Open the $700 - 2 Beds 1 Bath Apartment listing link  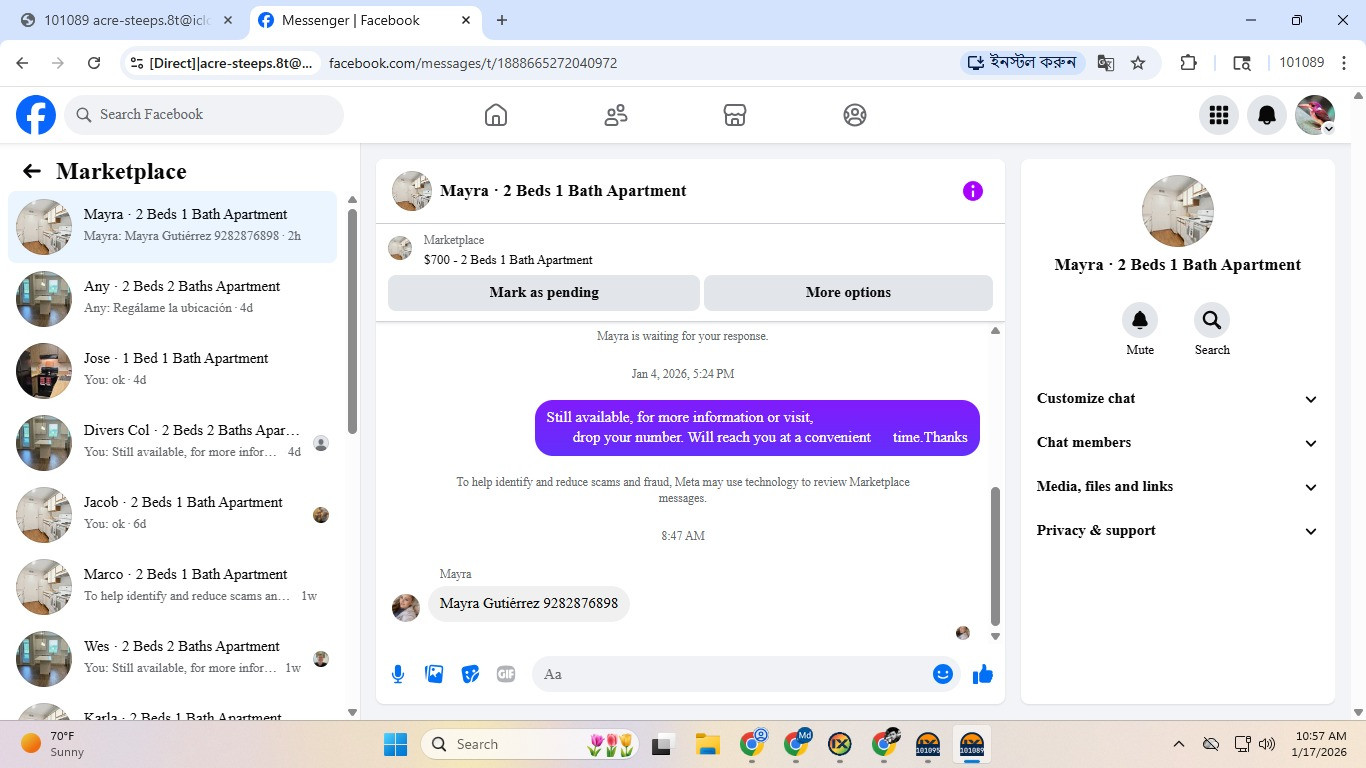coord(508,260)
